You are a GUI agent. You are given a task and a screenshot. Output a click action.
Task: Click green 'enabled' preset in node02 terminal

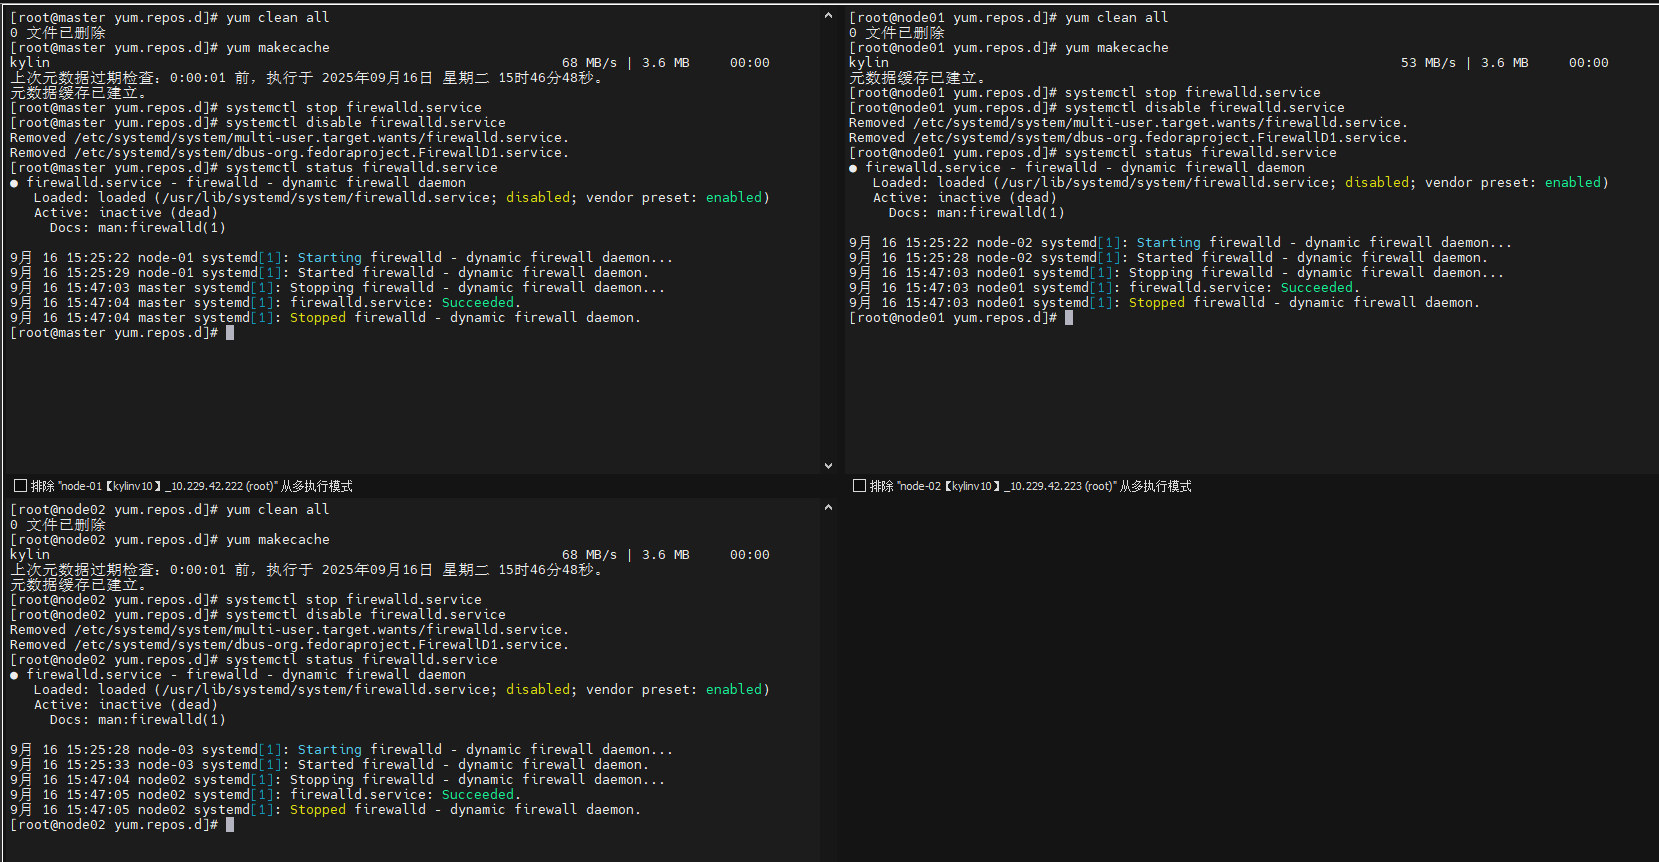[734, 690]
